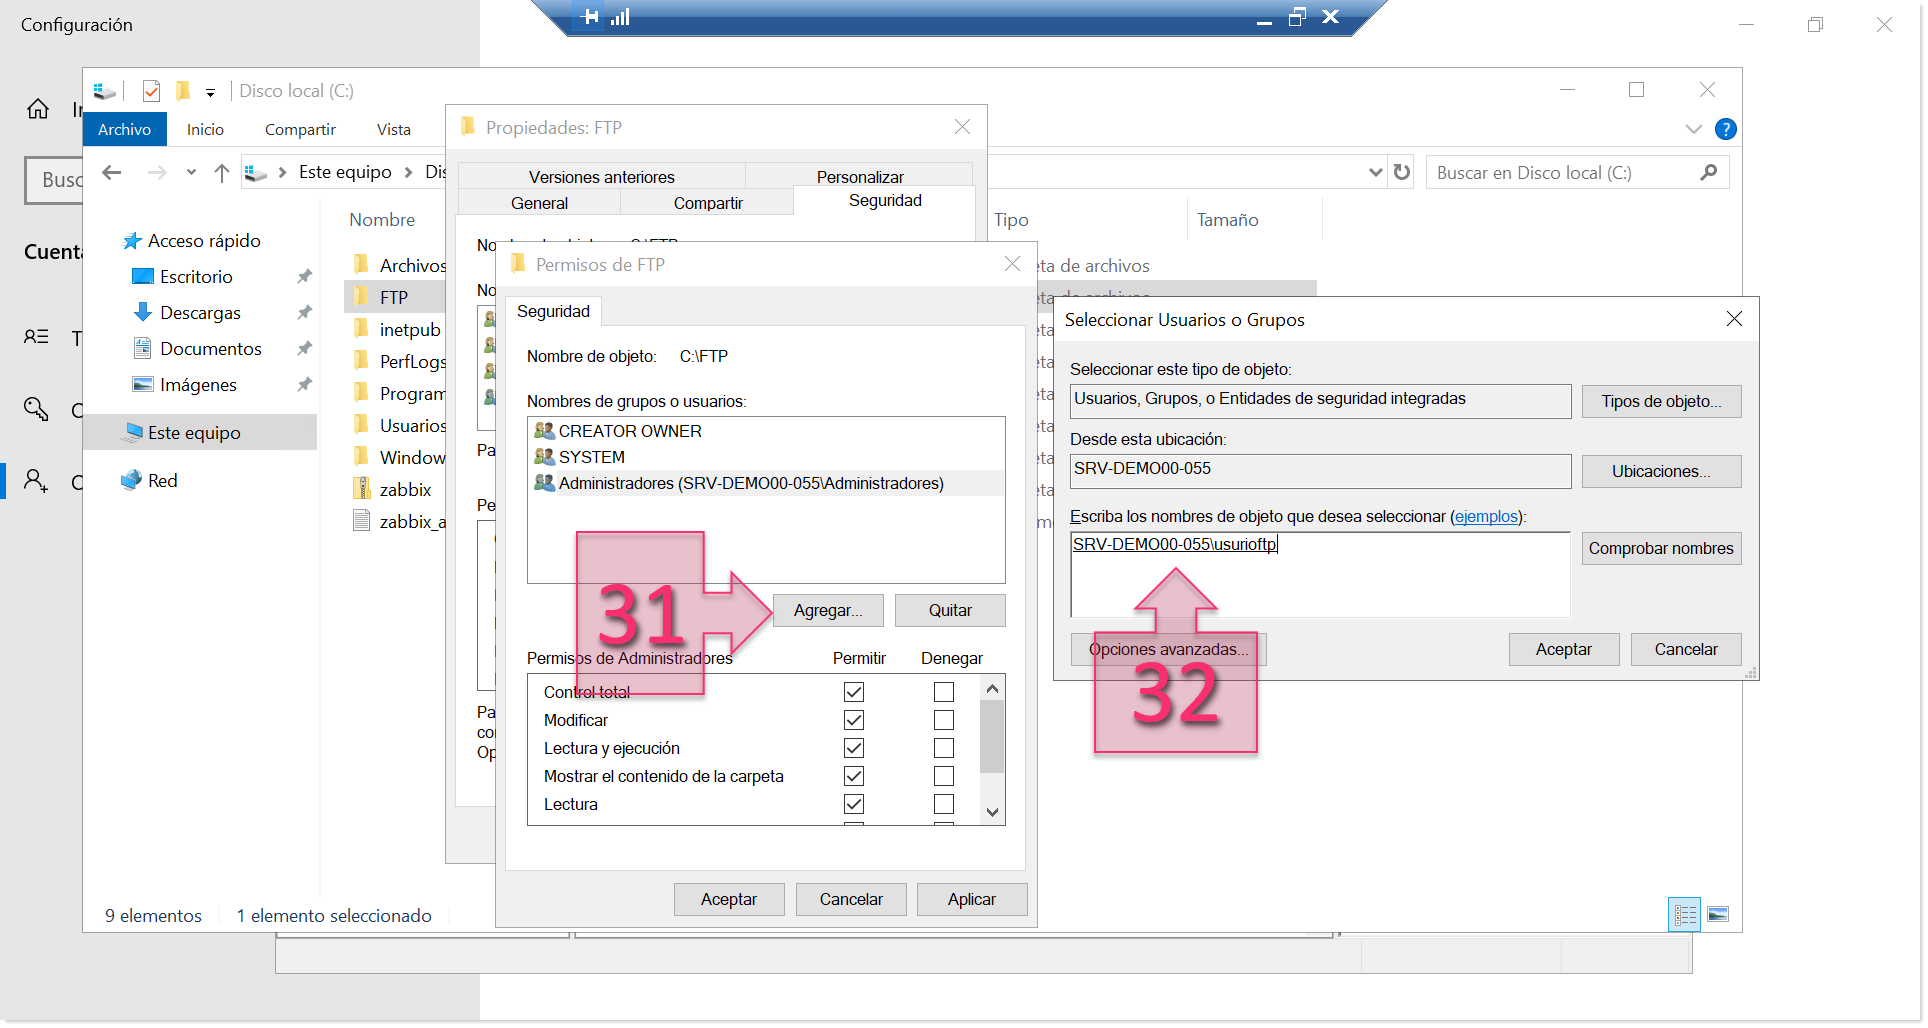Open the Vista ribbon tab
This screenshot has width=1928, height=1028.
(393, 129)
